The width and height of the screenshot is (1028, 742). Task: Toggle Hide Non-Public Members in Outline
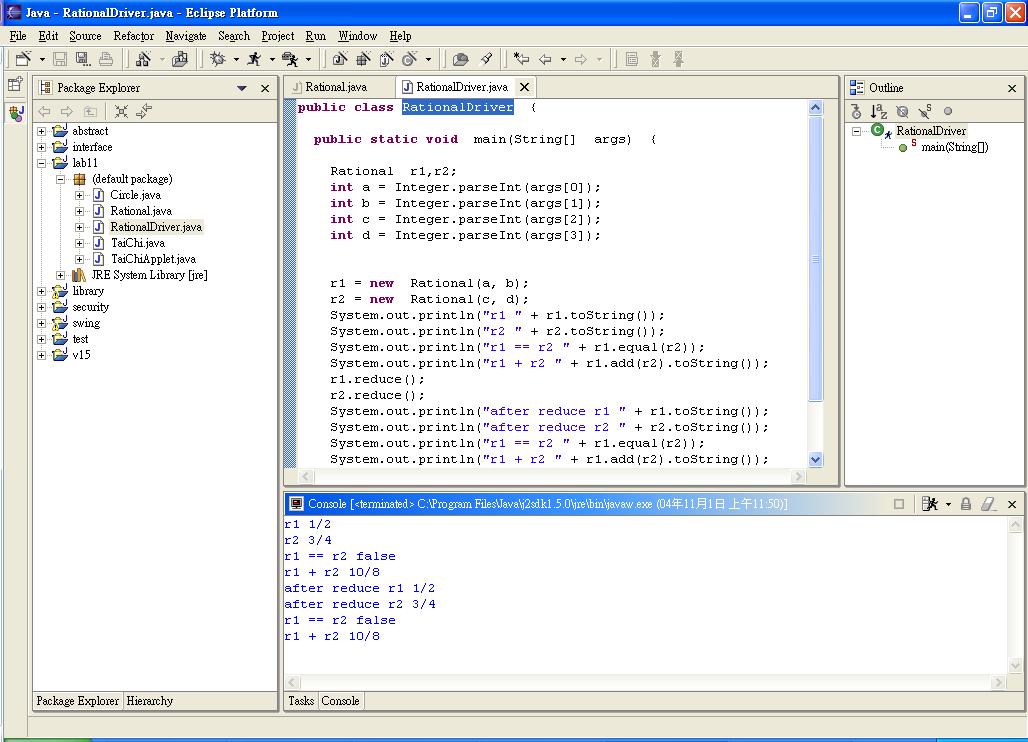pyautogui.click(x=948, y=111)
